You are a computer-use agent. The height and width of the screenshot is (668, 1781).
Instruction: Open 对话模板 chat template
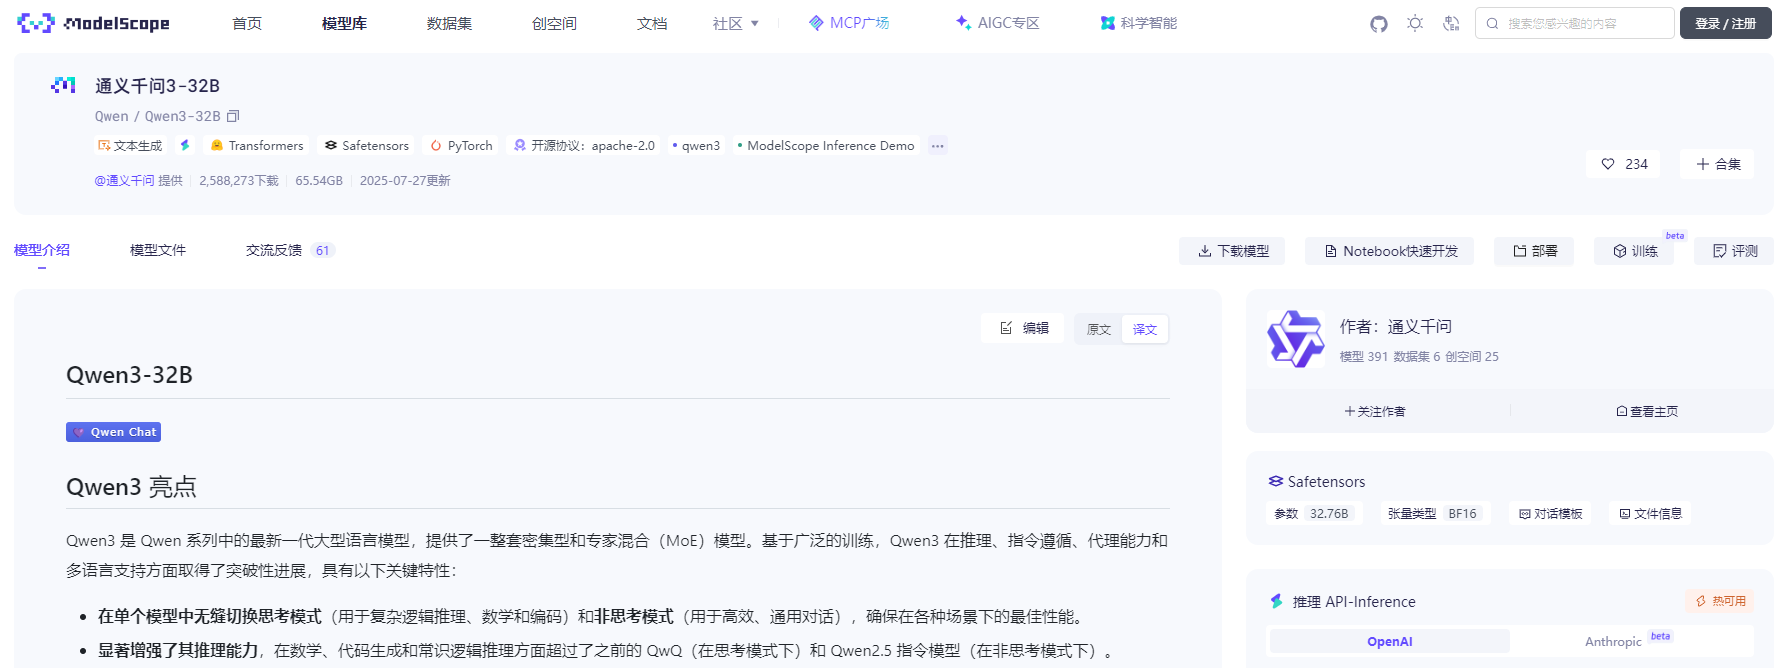(x=1551, y=513)
